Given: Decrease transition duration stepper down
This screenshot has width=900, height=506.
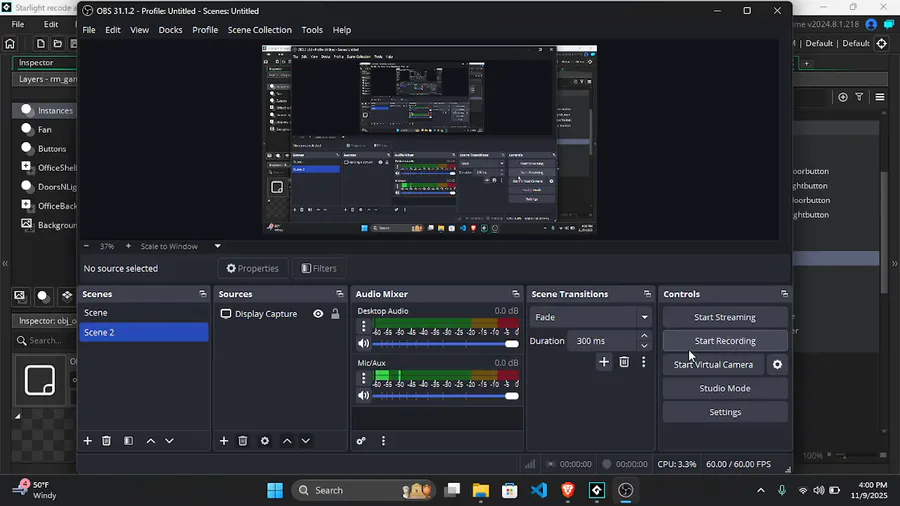Looking at the screenshot, I should click(644, 345).
